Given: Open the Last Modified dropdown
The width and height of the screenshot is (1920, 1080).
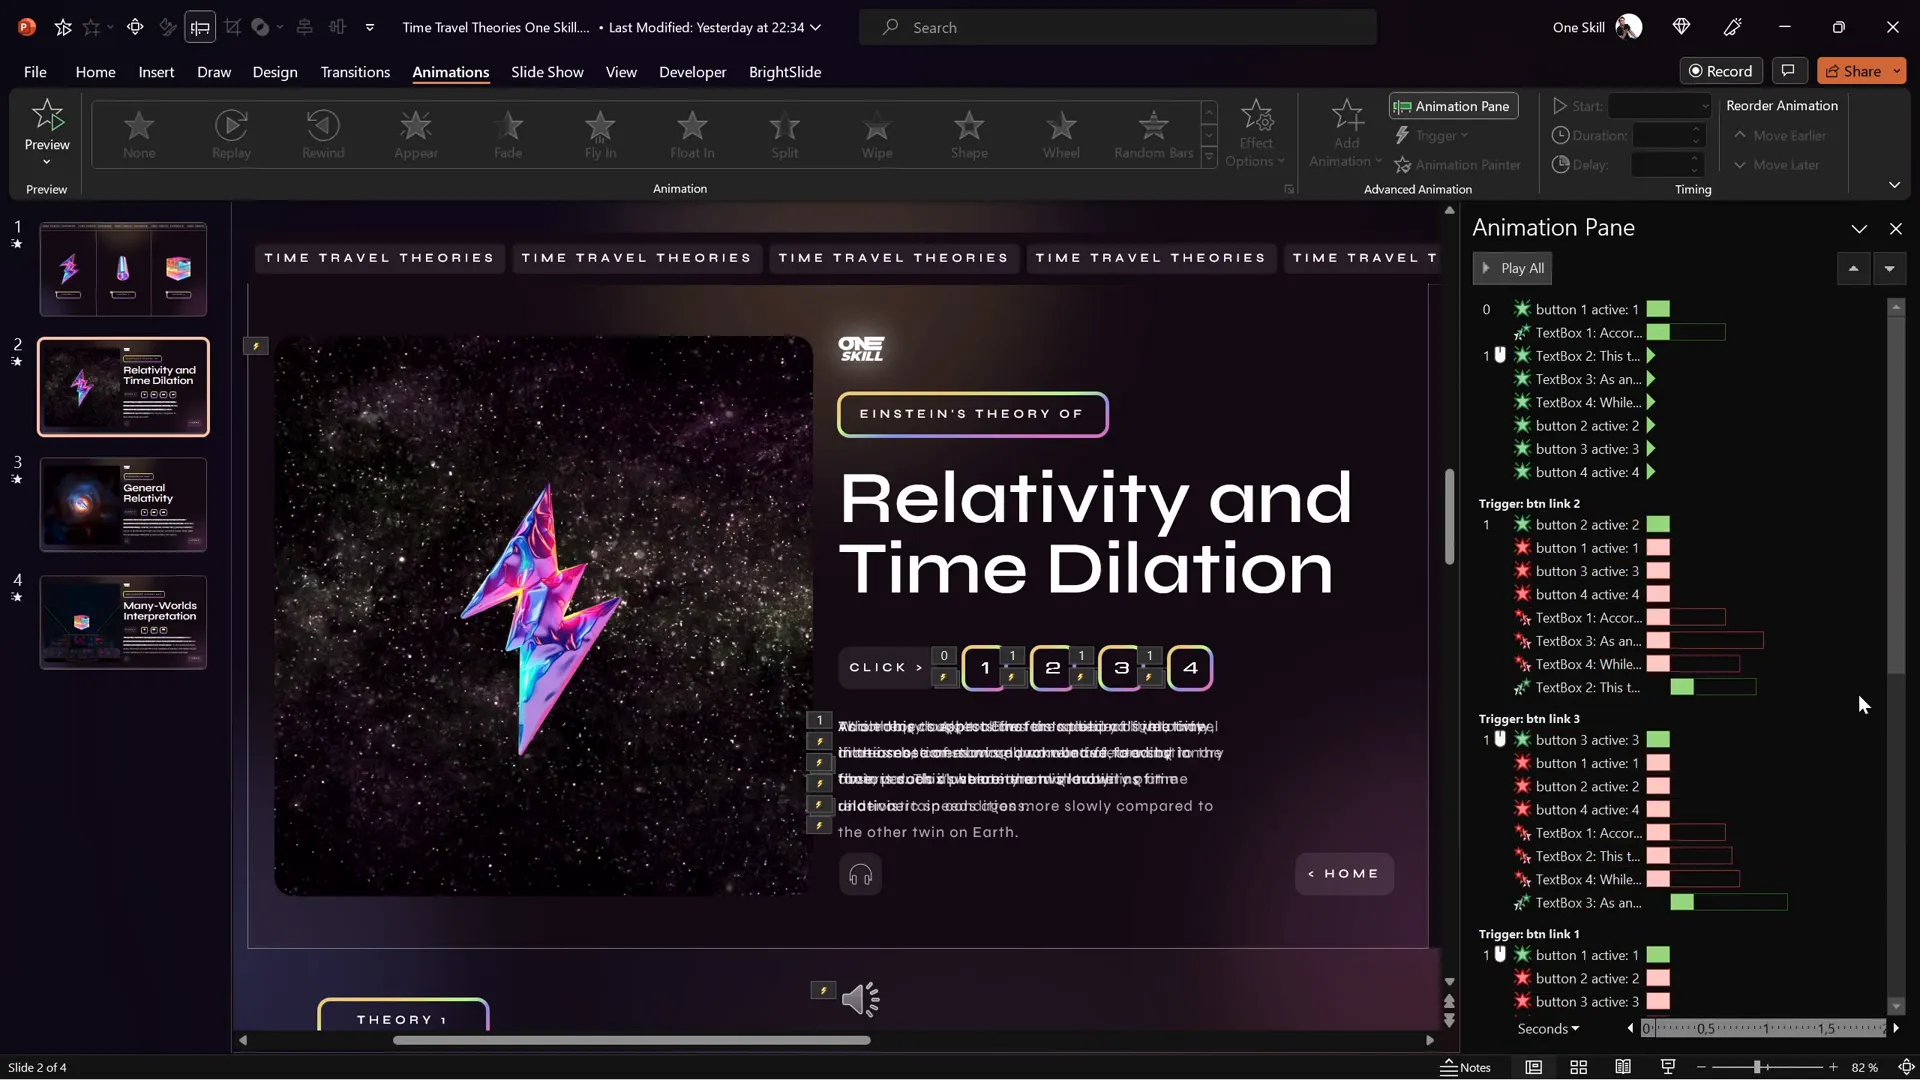Looking at the screenshot, I should click(816, 27).
